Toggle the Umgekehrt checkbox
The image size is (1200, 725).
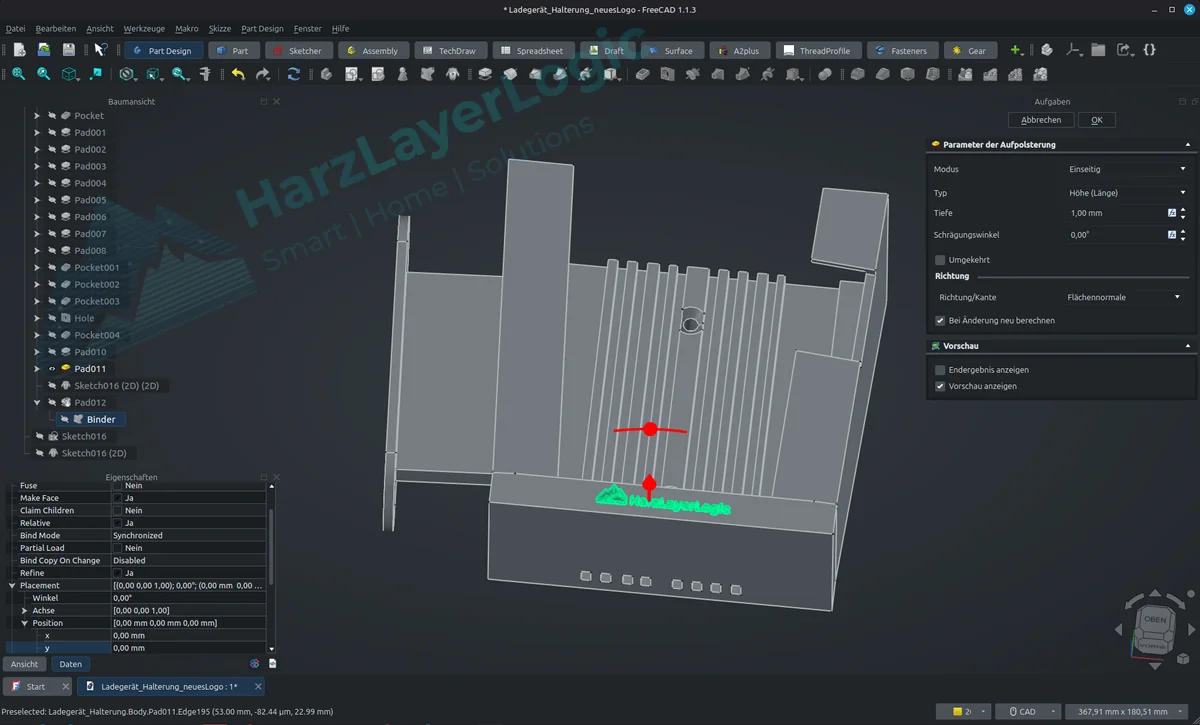tap(940, 260)
